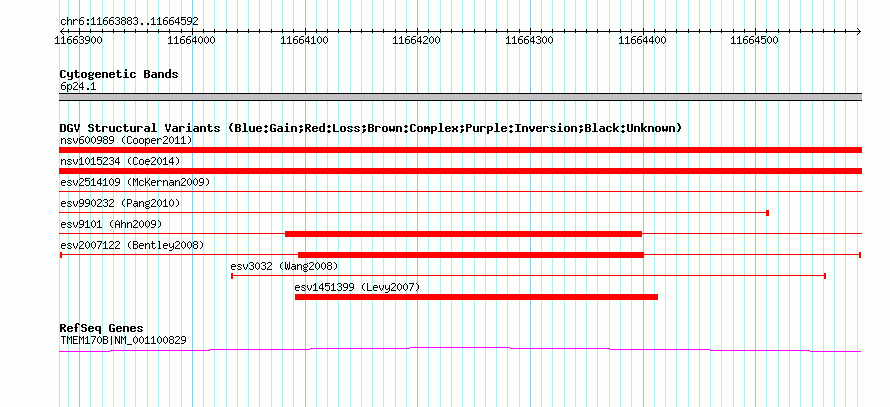This screenshot has height=407, width=890.
Task: Click the nsv600989 (Cooper2011) label
Action: click(x=126, y=140)
